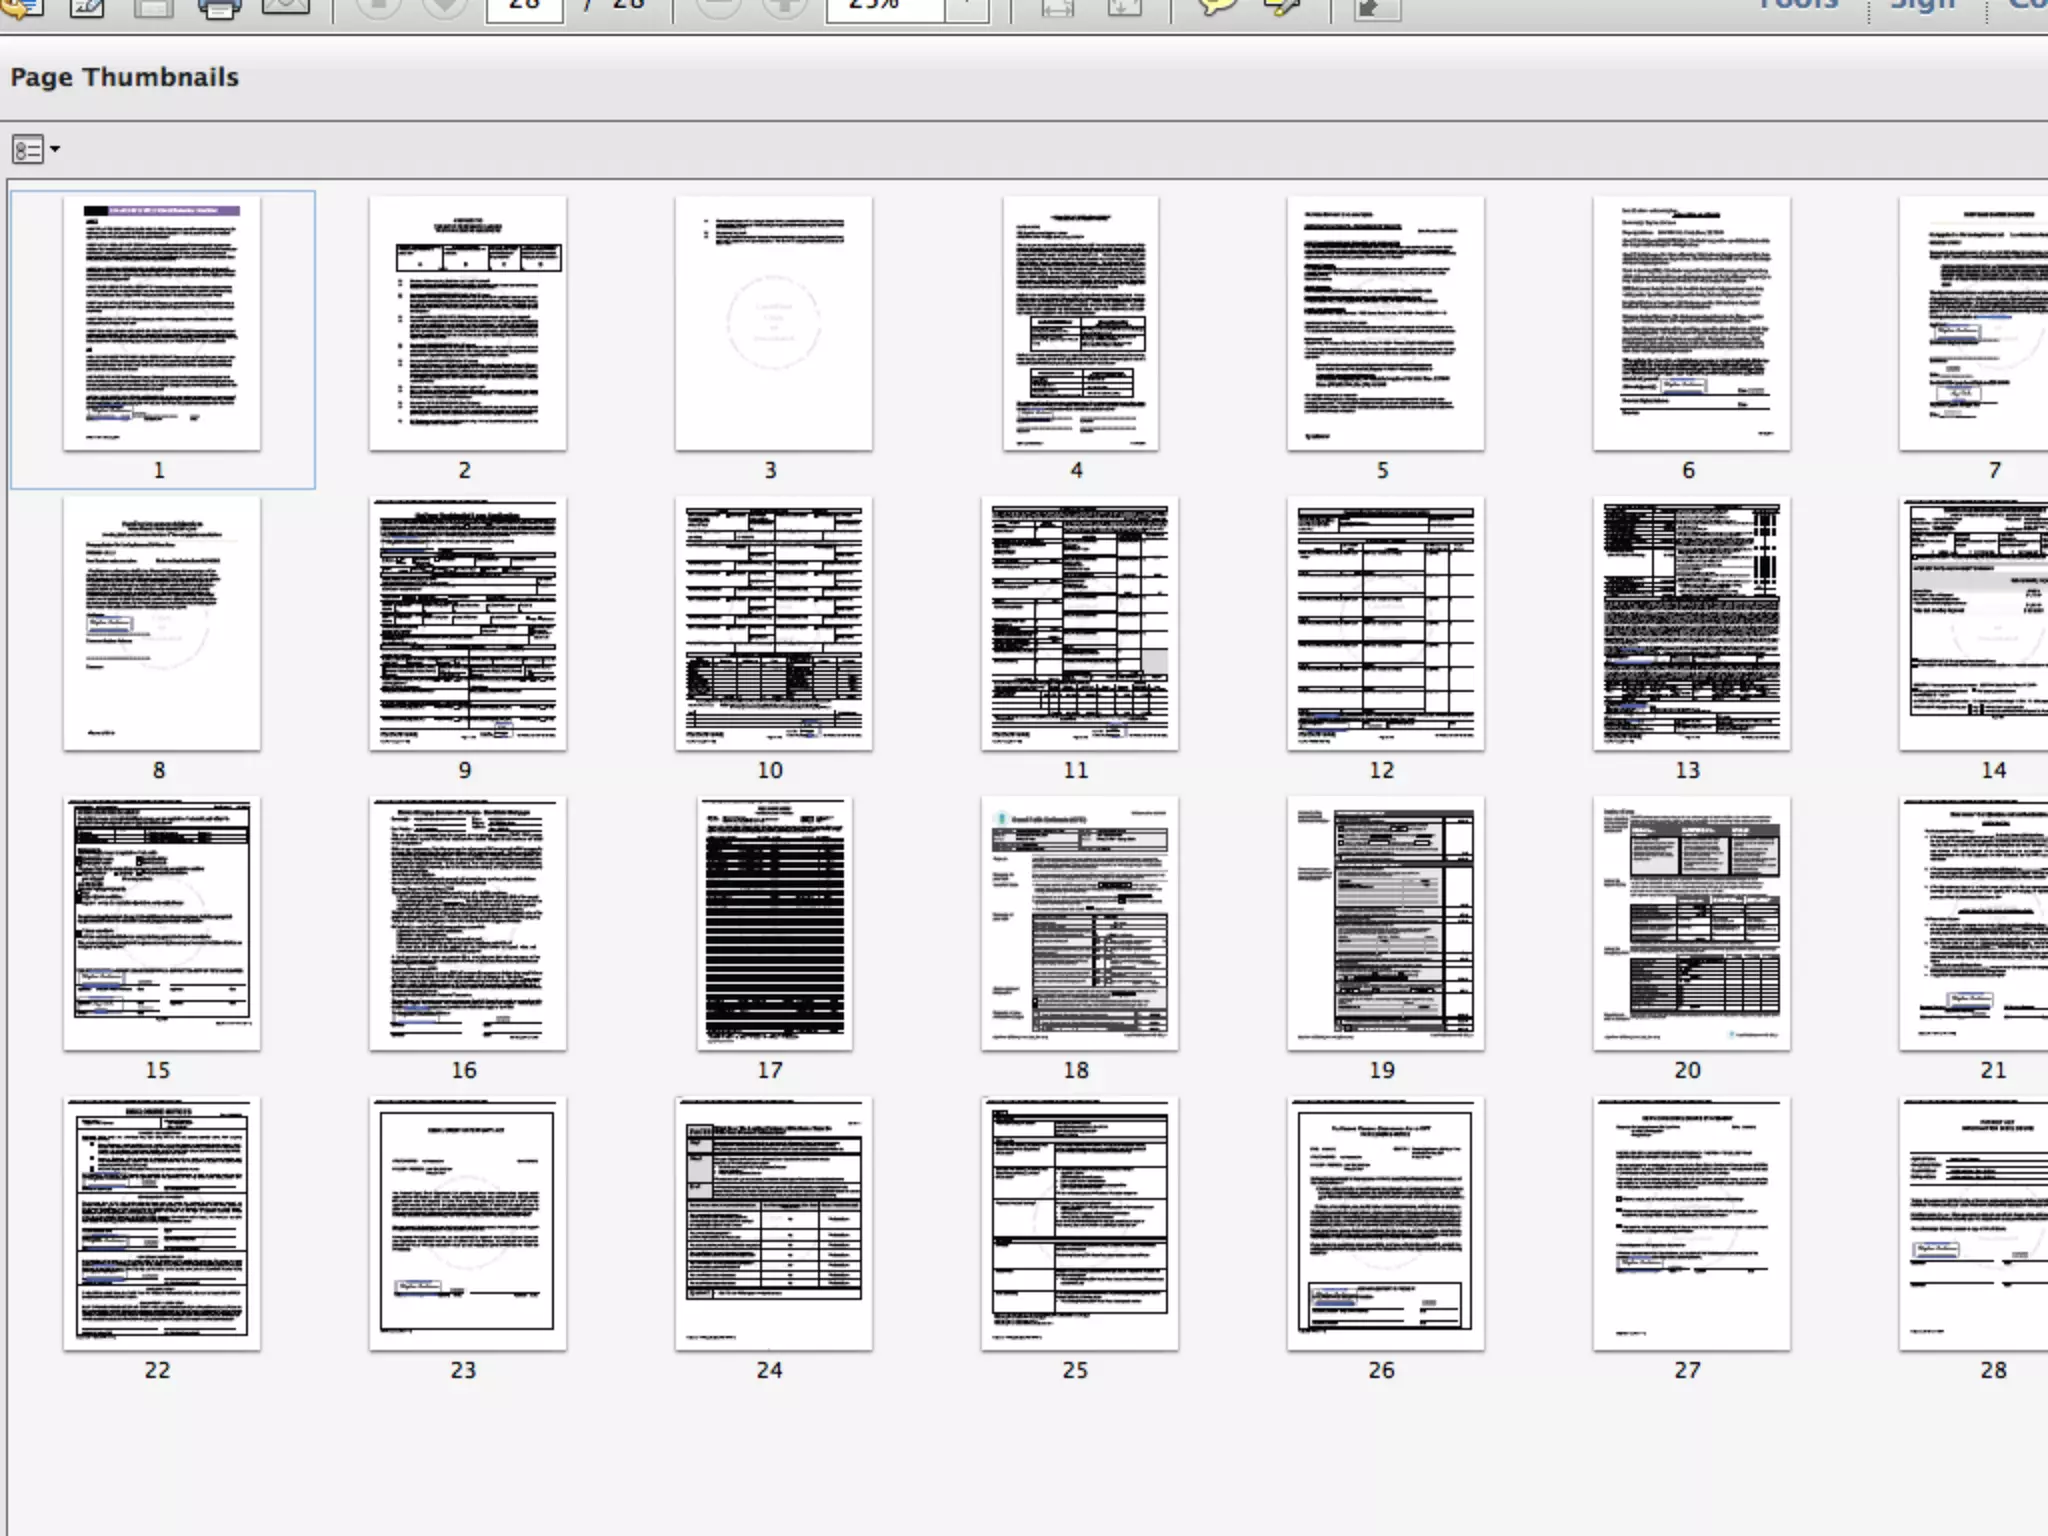The height and width of the screenshot is (1536, 2048).
Task: Select page 1 thumbnail
Action: (x=162, y=323)
